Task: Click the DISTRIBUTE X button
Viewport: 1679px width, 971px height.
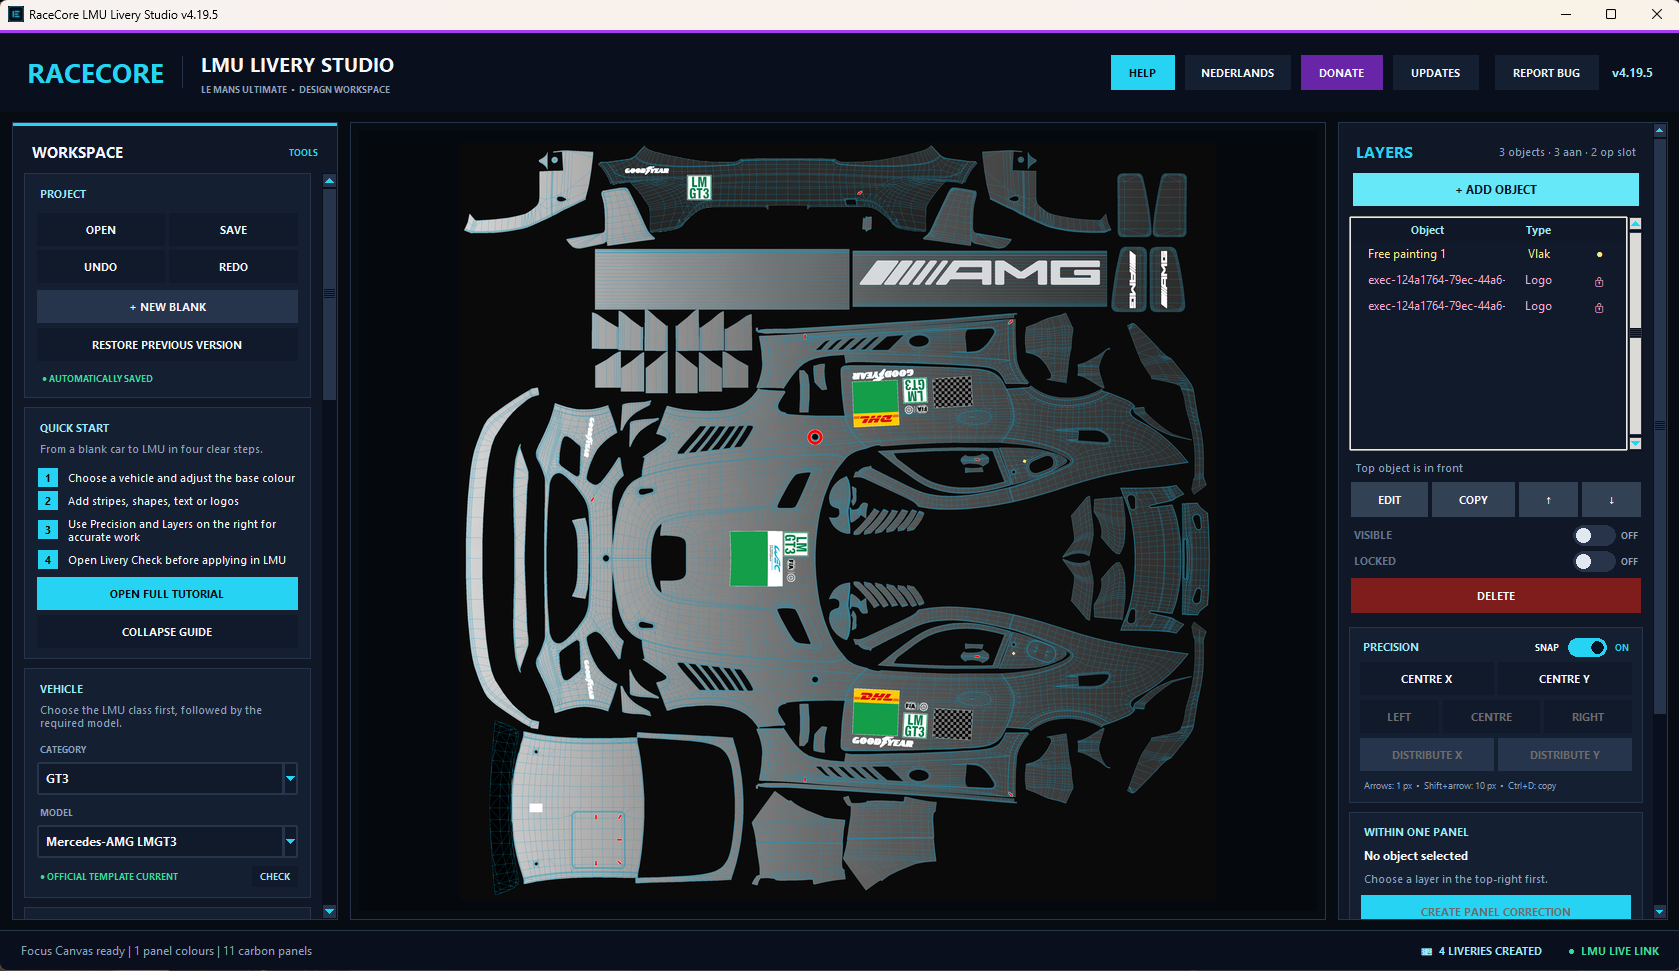Action: [x=1426, y=755]
